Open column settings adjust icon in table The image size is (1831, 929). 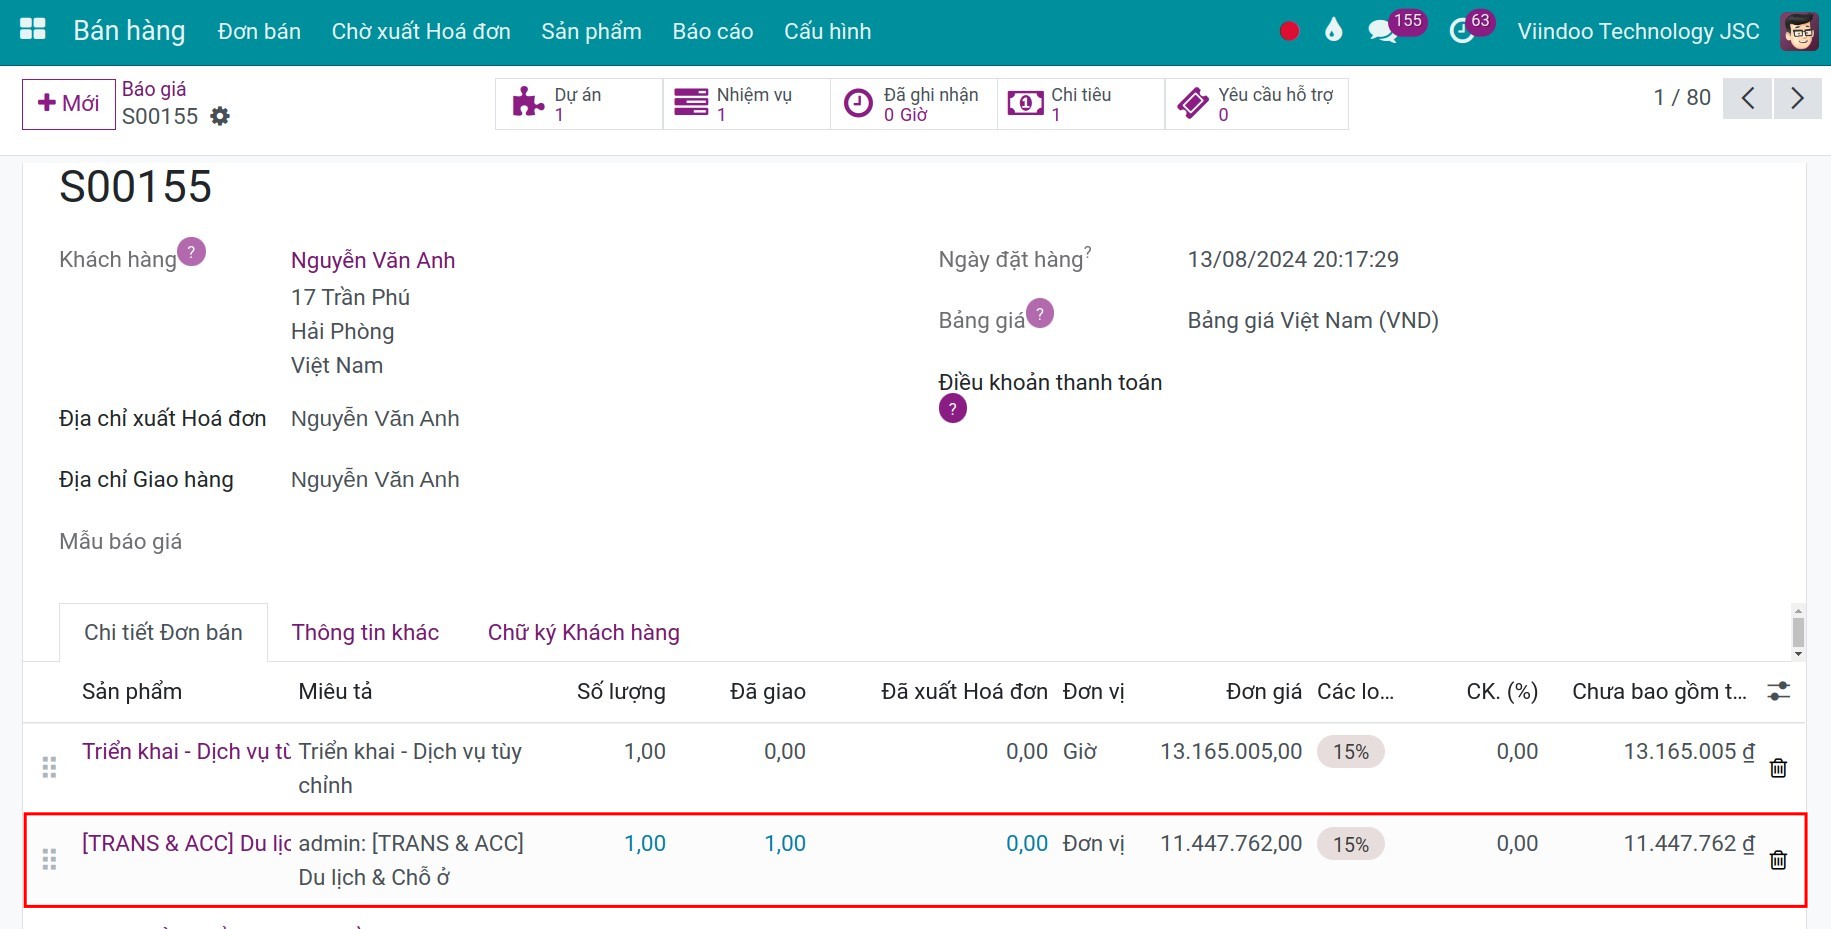[x=1778, y=691]
